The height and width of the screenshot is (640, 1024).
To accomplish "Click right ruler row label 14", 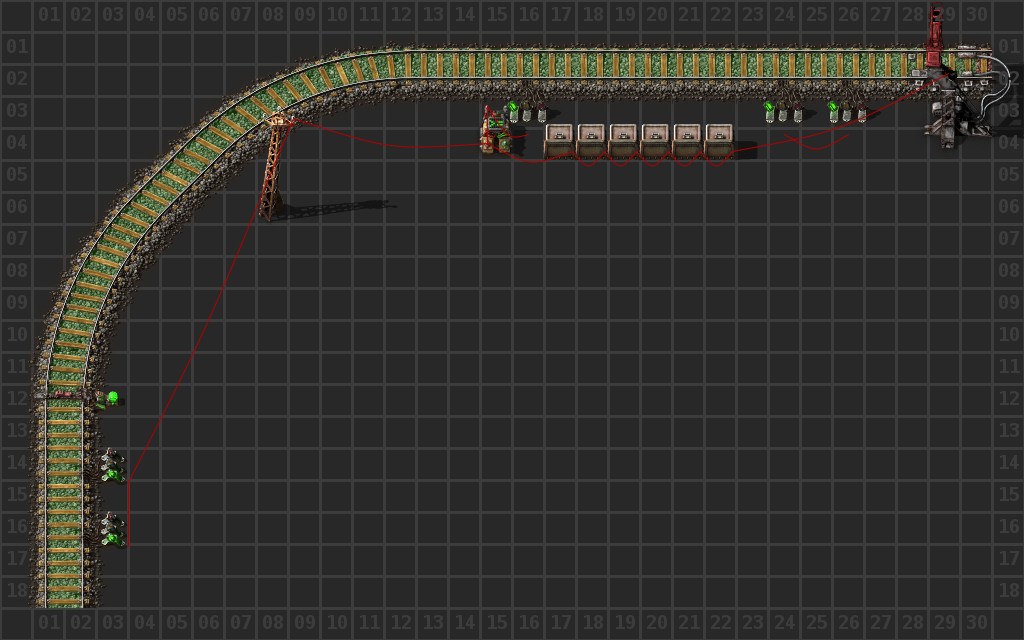I will coord(1008,462).
